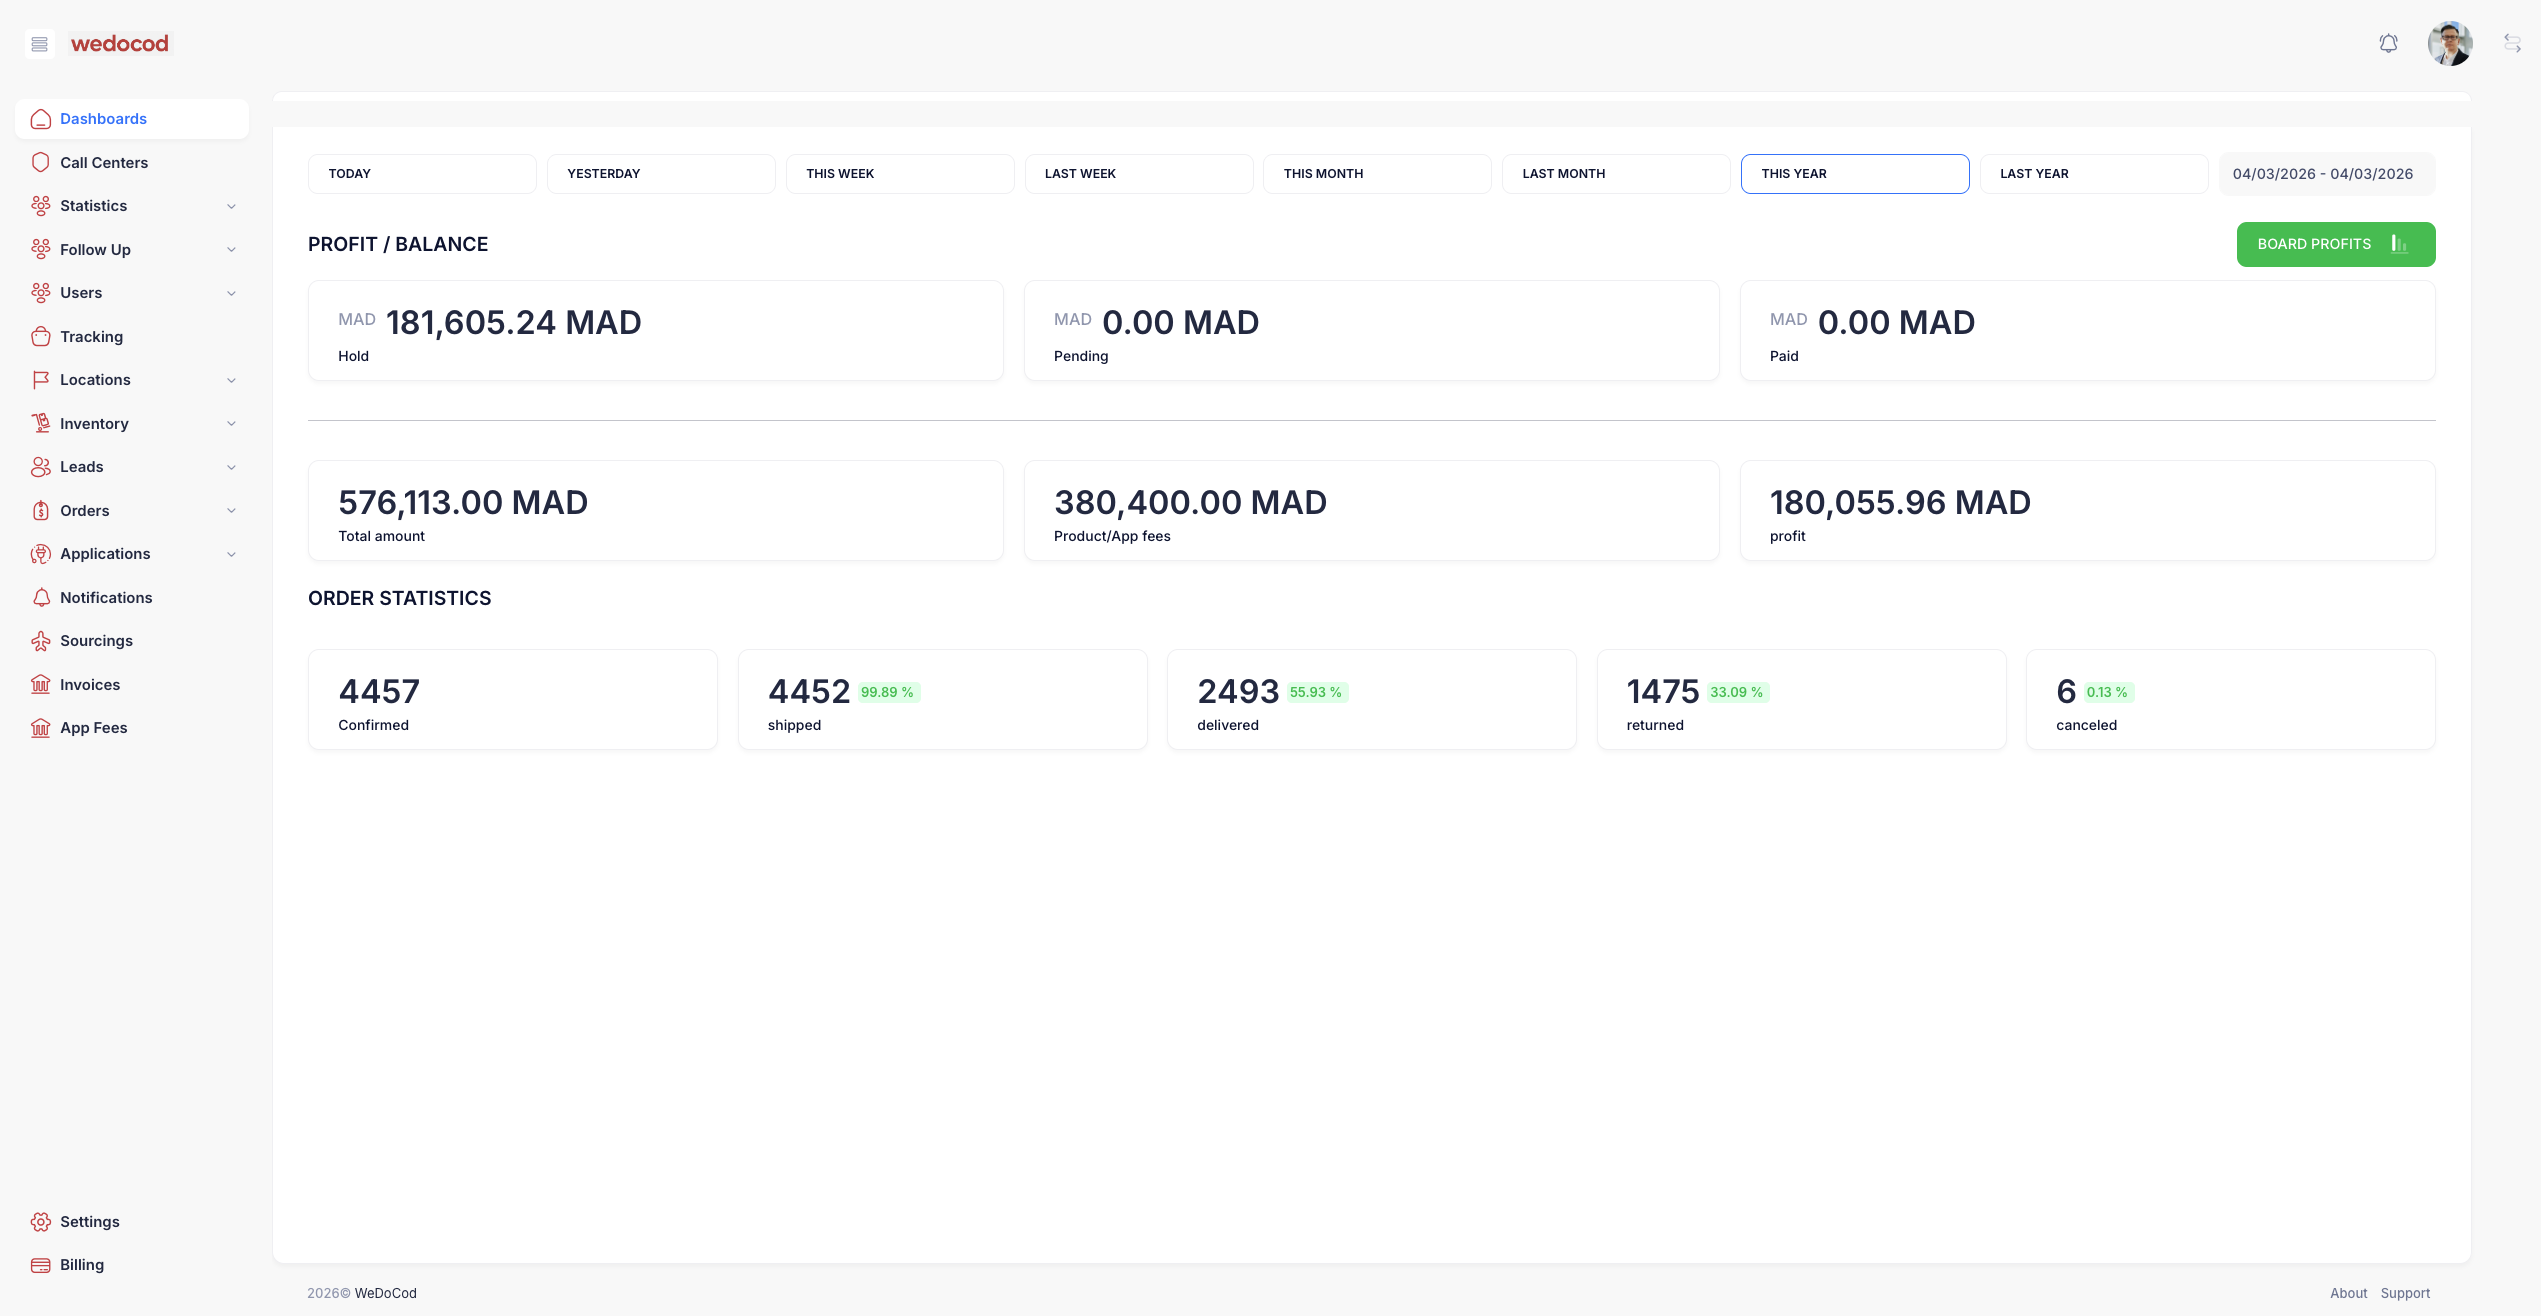Click the sidebar collapse icon next to wedocod logo
2541x1316 pixels.
39,44
